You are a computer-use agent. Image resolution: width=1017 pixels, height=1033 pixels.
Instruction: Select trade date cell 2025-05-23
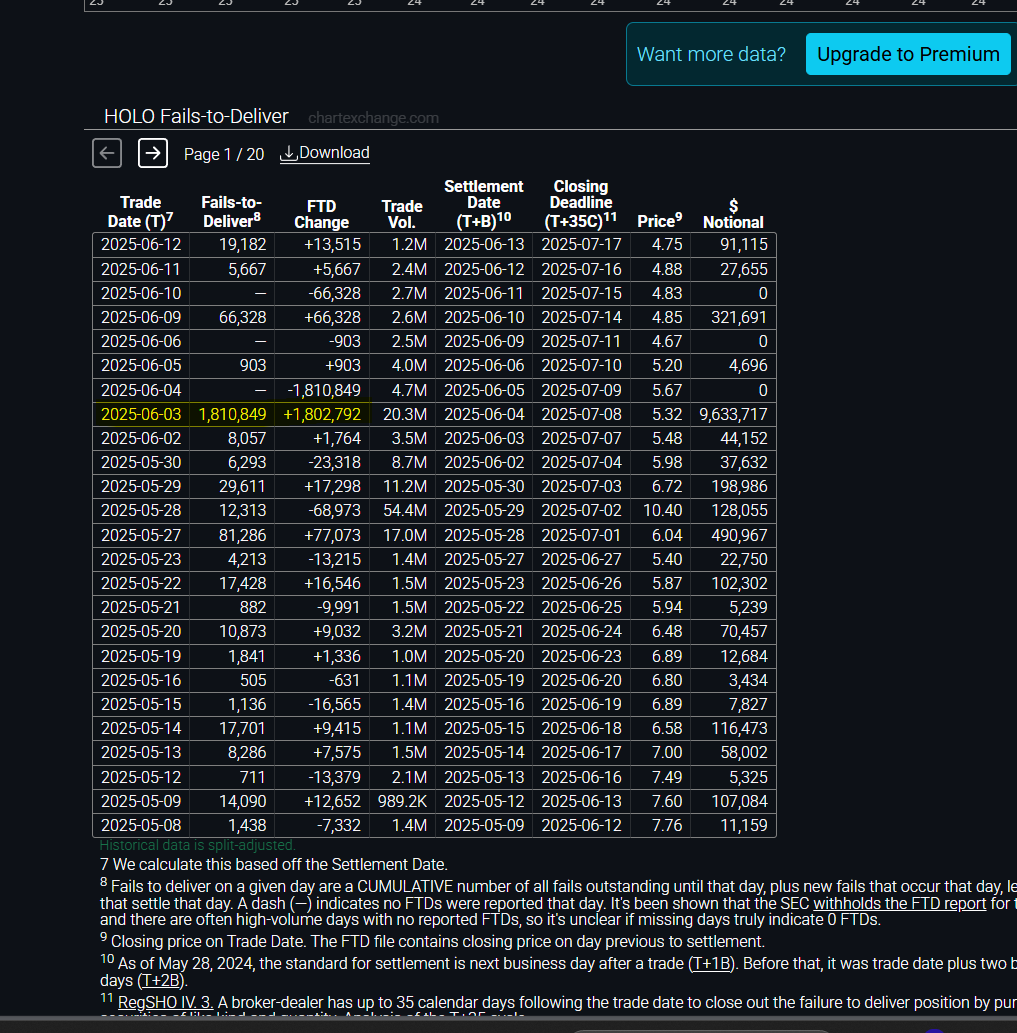click(141, 559)
